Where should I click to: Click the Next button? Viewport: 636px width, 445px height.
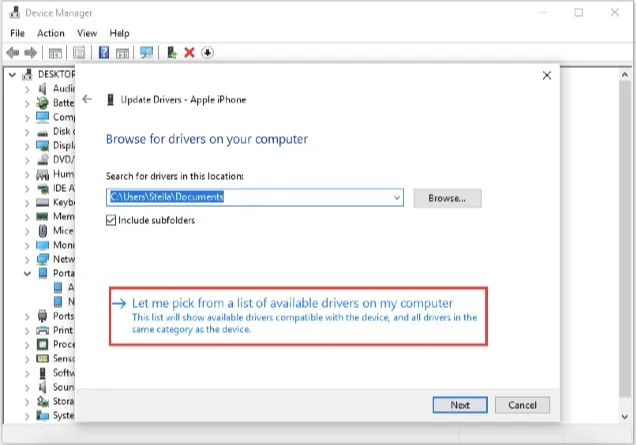[x=460, y=405]
